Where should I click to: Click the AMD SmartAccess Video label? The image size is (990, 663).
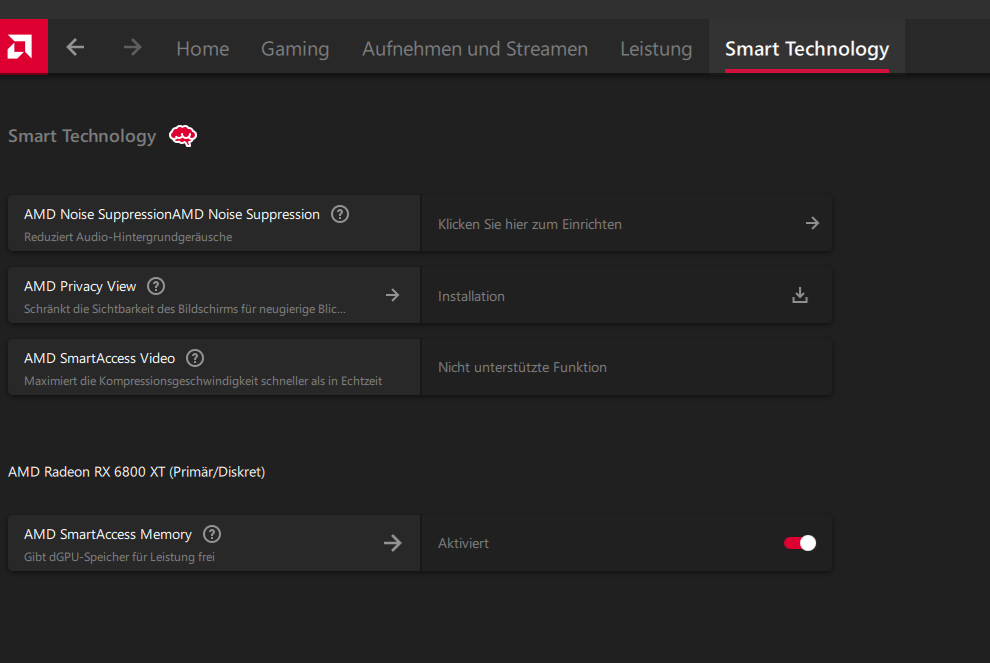pyautogui.click(x=100, y=358)
